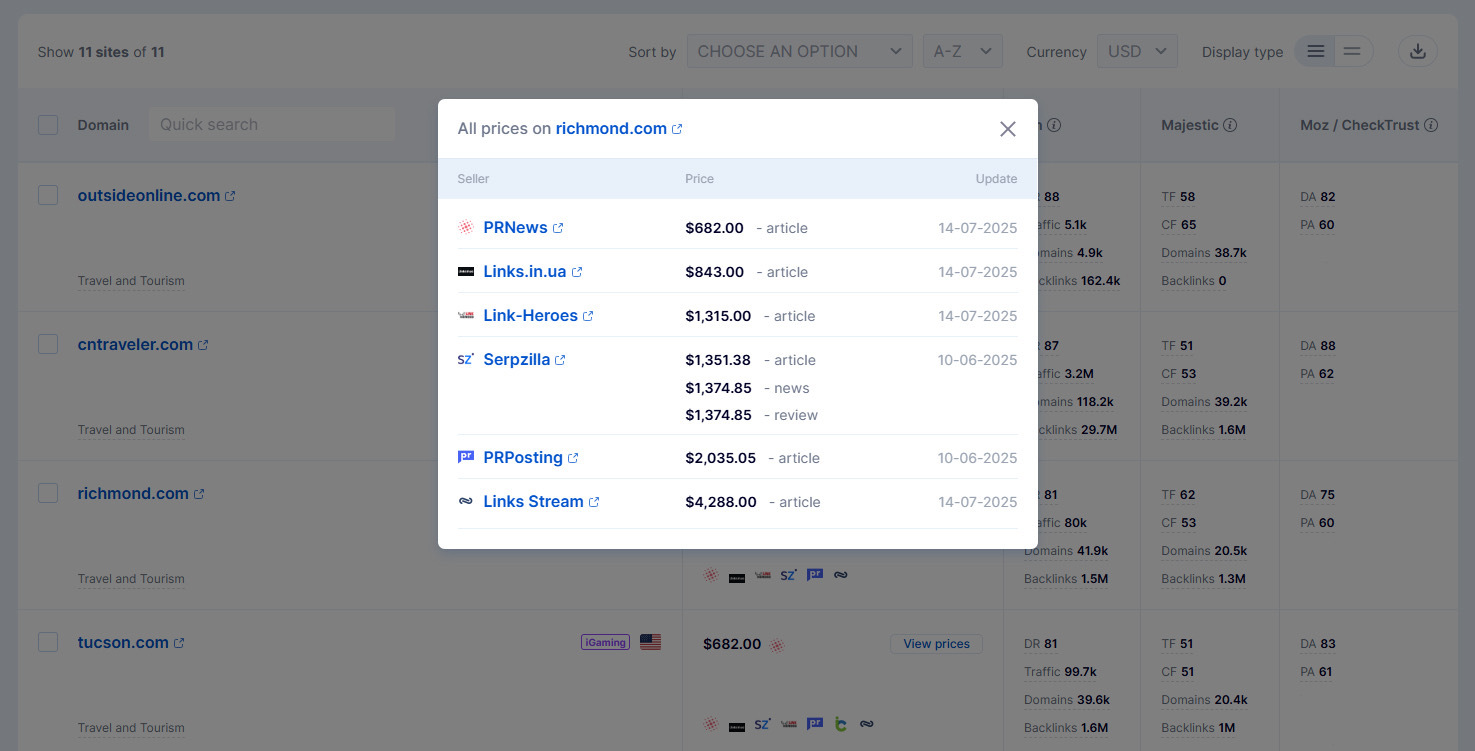Click Links.in.ua black logo in popup
The image size is (1475, 751).
[x=466, y=272]
